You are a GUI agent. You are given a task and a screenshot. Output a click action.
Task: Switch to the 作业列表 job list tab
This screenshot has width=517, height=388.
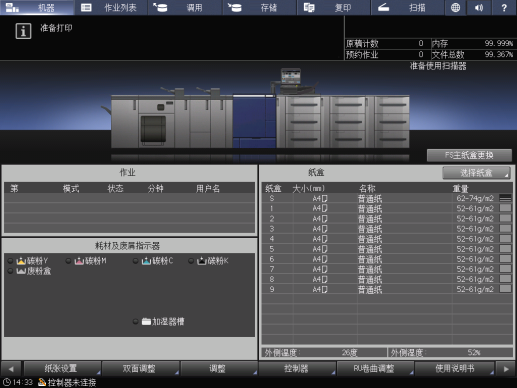[x=111, y=7]
